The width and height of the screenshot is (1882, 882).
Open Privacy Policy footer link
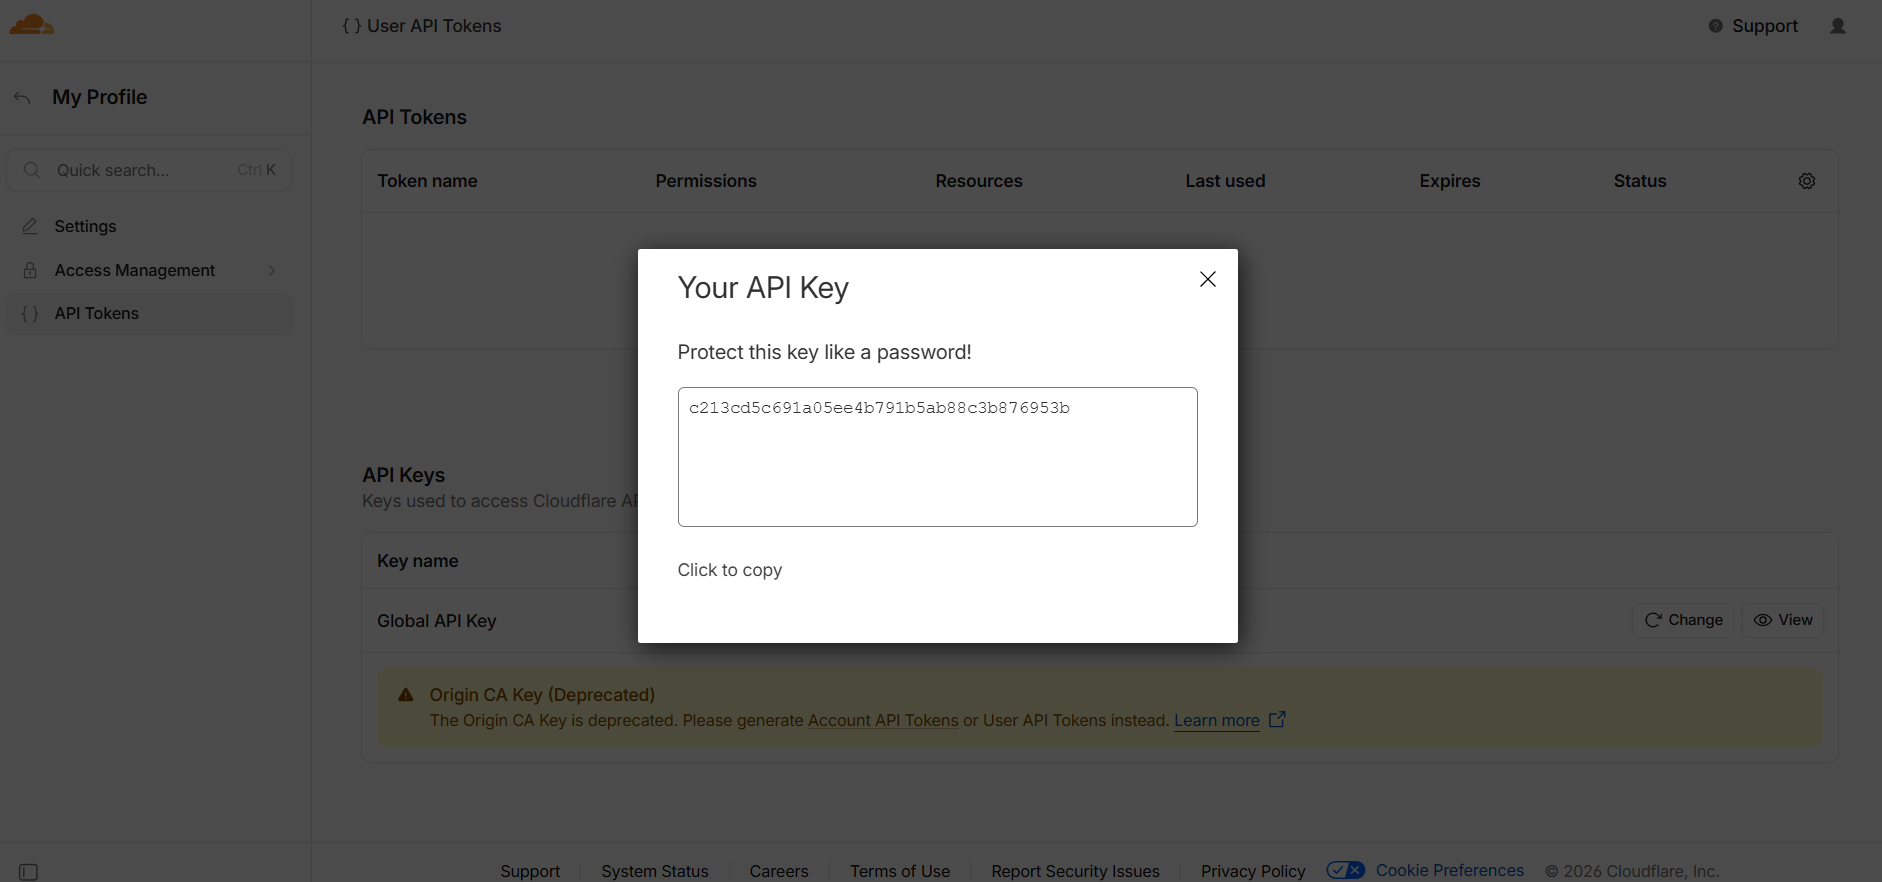click(1253, 871)
